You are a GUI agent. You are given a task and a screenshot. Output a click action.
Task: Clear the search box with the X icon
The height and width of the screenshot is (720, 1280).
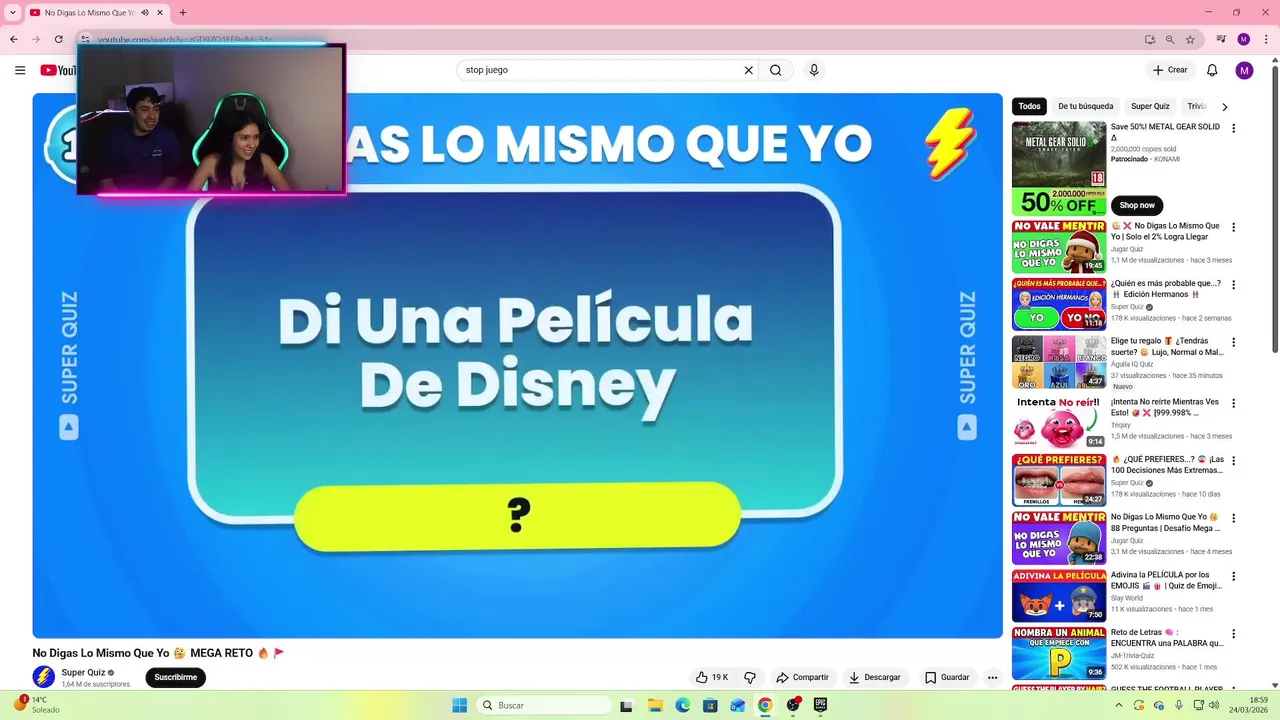pos(748,70)
